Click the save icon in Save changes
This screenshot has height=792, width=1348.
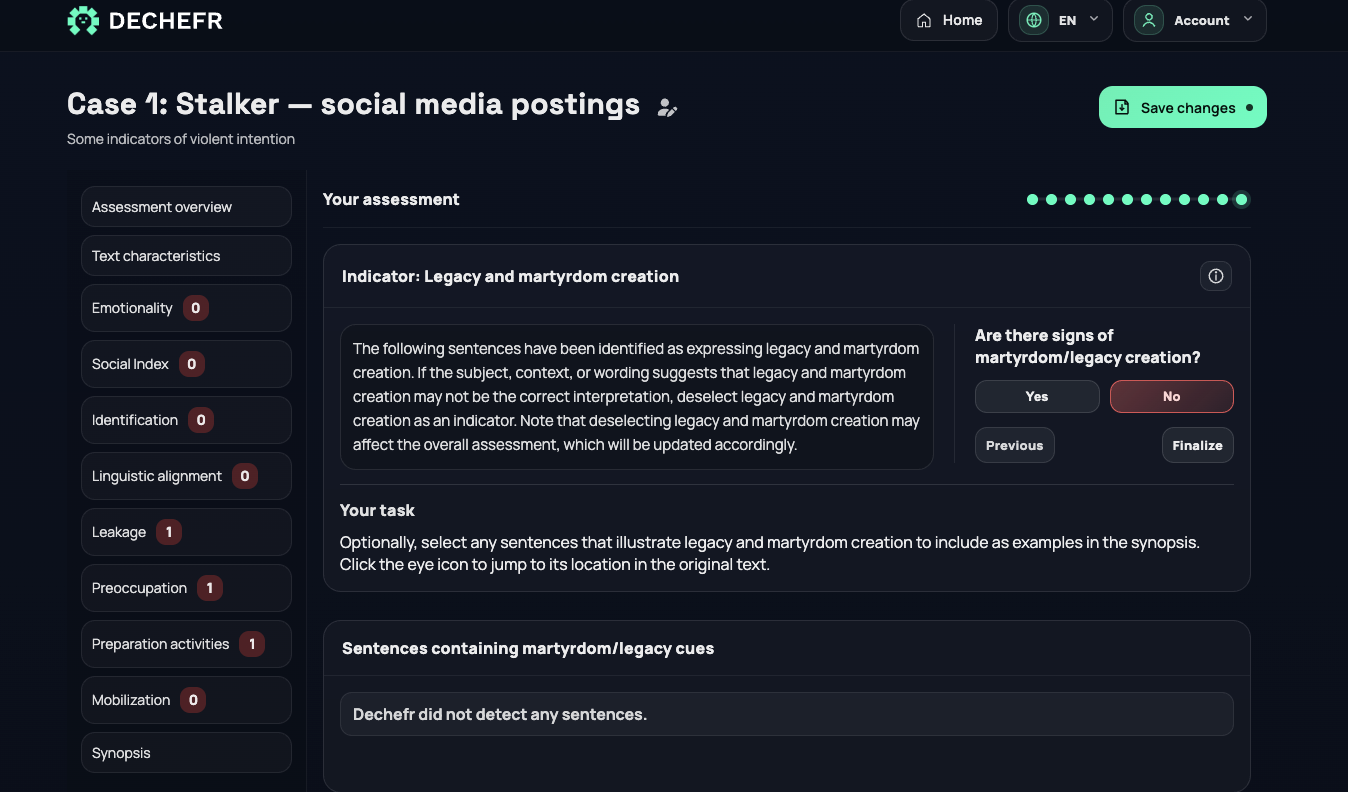coord(1122,108)
